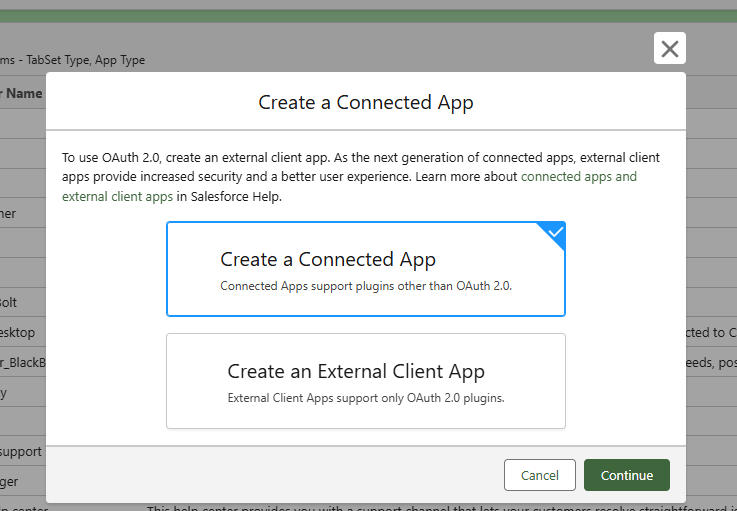The width and height of the screenshot is (737, 511).
Task: Select the background row ending in esktop
Action: point(20,332)
